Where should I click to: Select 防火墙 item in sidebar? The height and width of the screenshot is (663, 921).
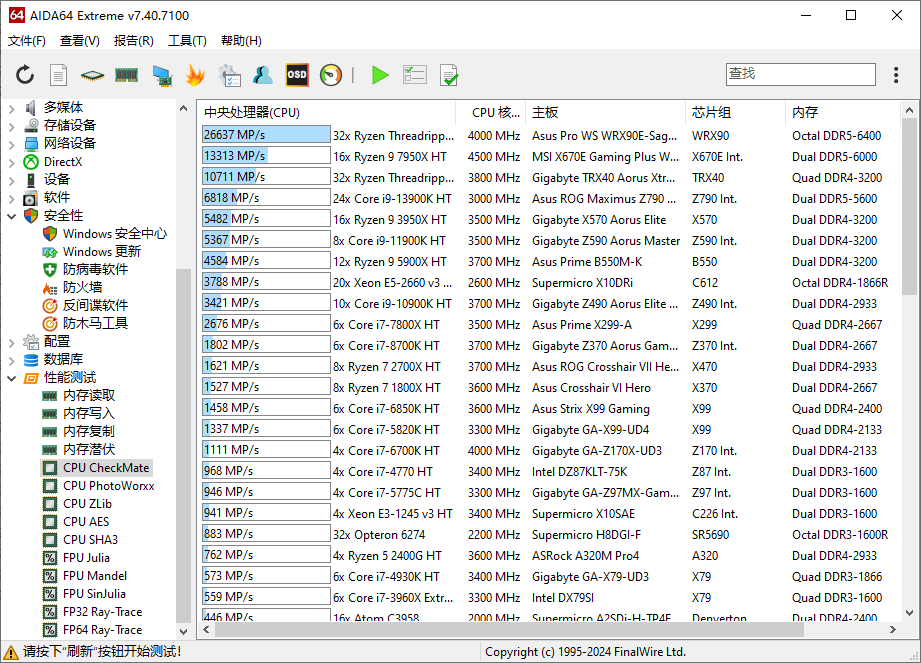pos(82,288)
